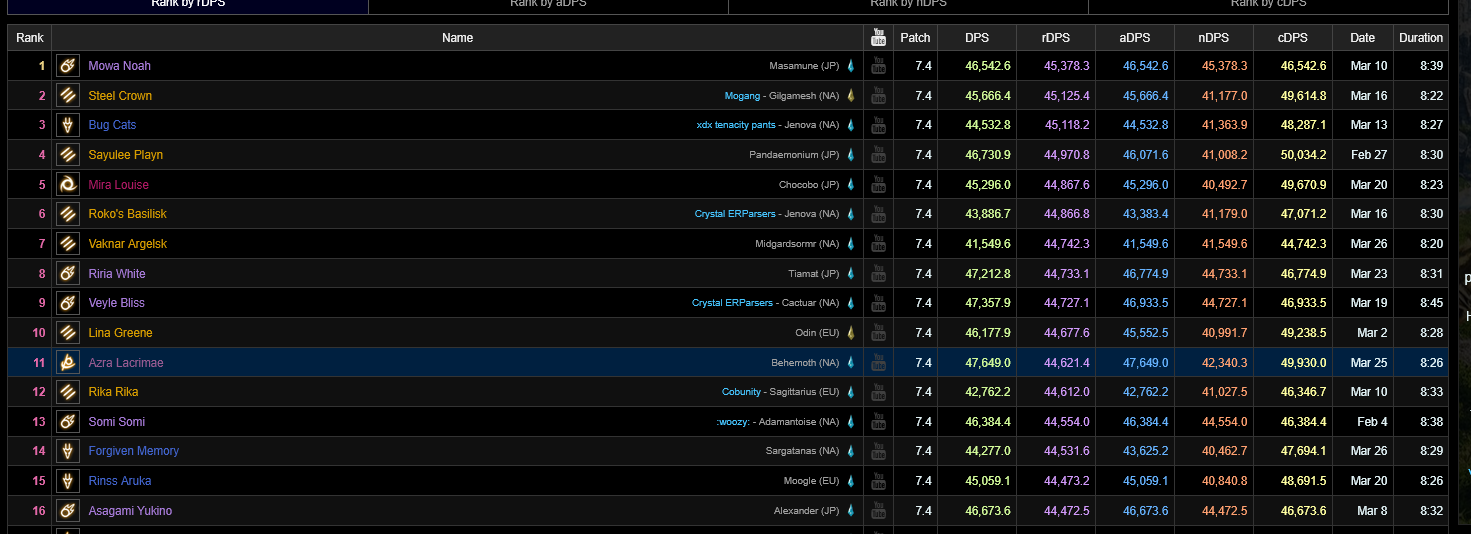The height and width of the screenshot is (534, 1471).
Task: Open the xdx tenacity pants guild link
Action: pyautogui.click(x=736, y=125)
